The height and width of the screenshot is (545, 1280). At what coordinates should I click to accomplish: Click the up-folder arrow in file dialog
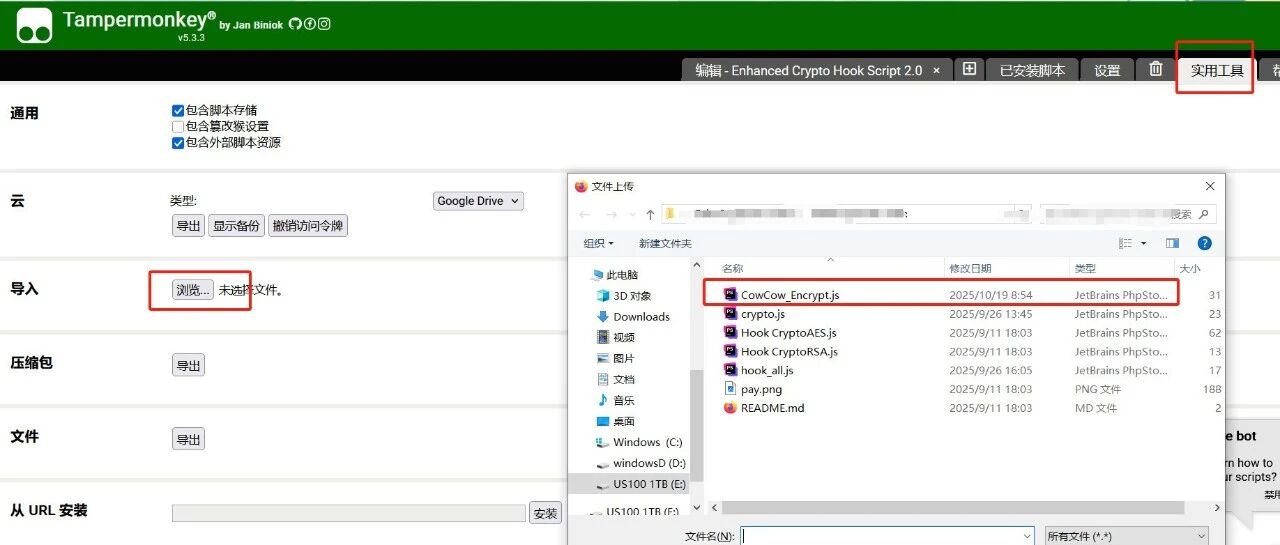tap(650, 214)
